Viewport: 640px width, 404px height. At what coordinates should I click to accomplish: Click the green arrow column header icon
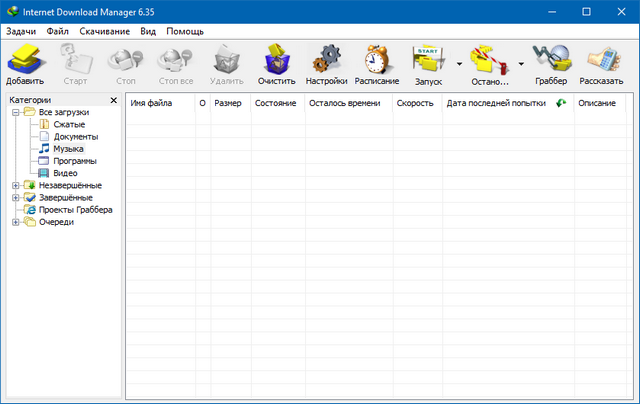pos(561,103)
